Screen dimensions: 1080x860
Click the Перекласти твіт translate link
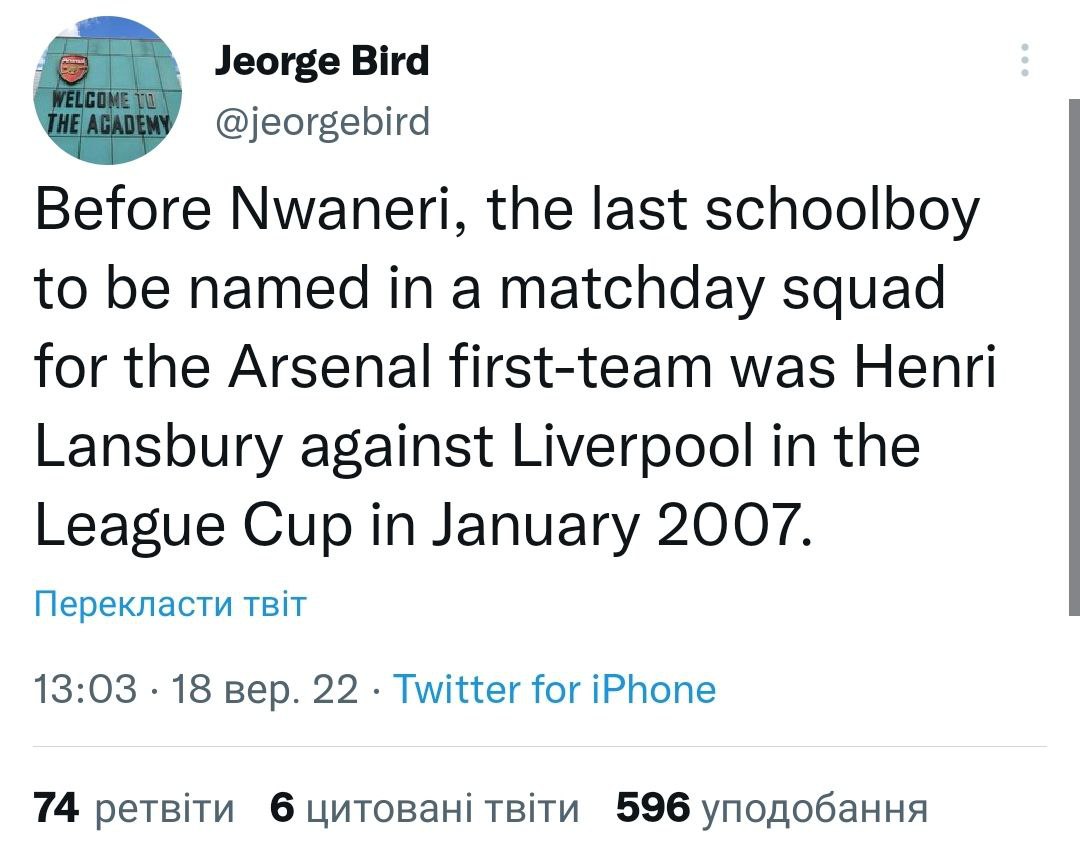169,604
